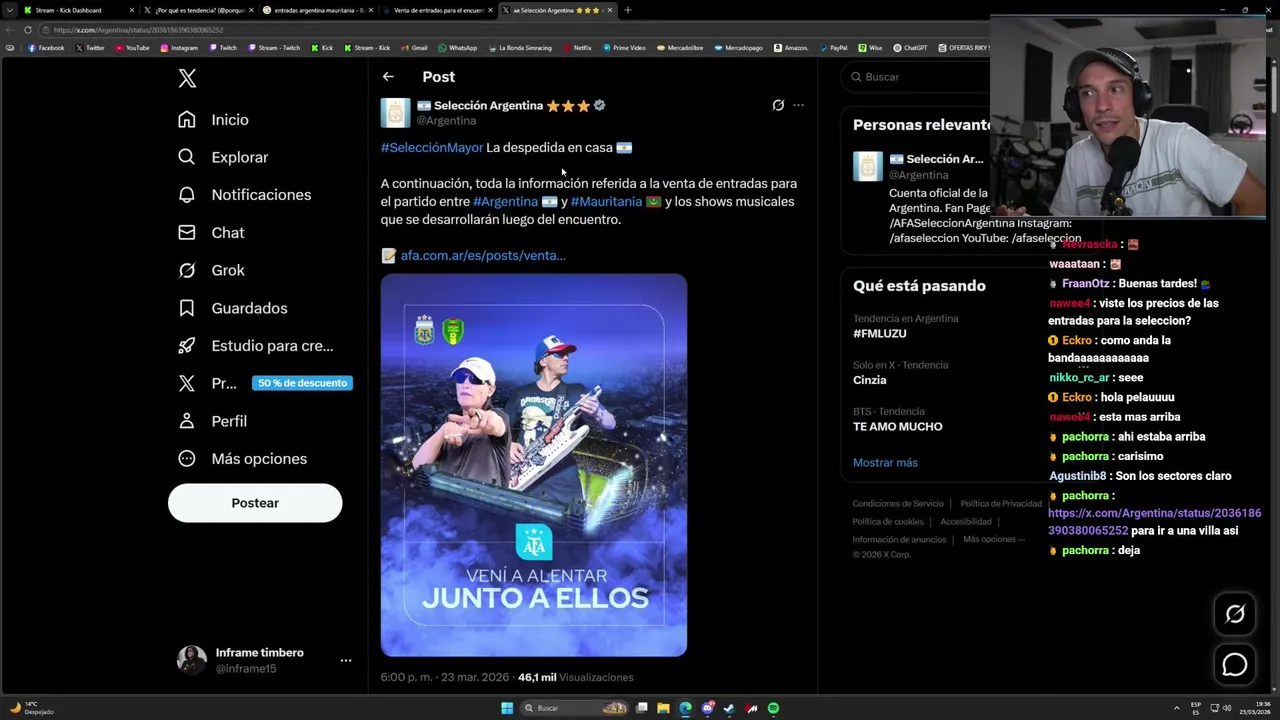
Task: Open Guardados bookmarks in the sidebar
Action: pyautogui.click(x=232, y=308)
